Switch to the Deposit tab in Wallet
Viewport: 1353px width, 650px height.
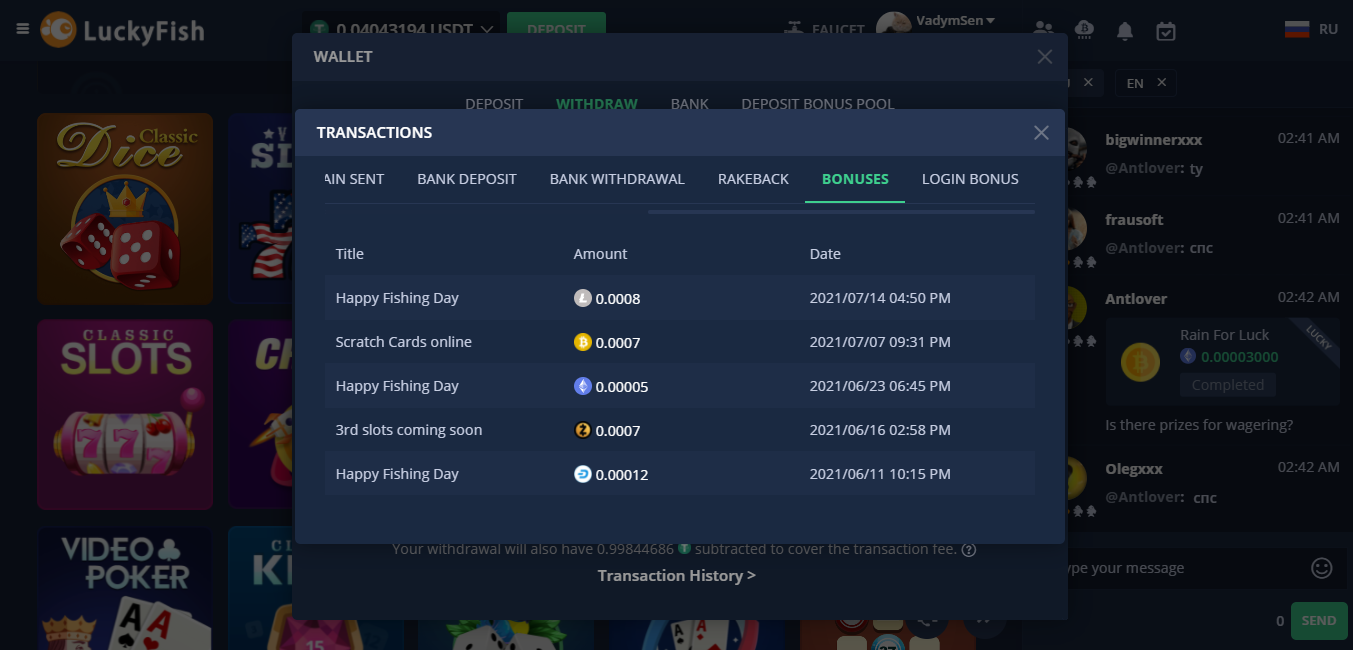pyautogui.click(x=494, y=104)
